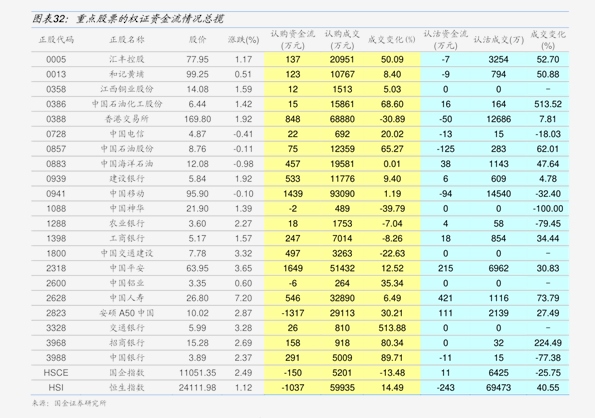Click index name 恒生指数
This screenshot has height=418, width=595.
point(127,388)
